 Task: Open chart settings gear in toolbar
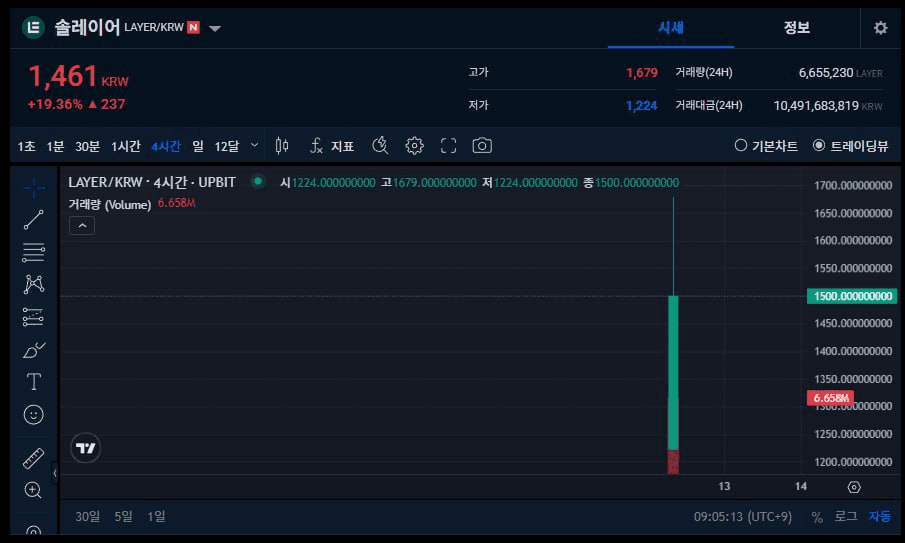tap(414, 146)
